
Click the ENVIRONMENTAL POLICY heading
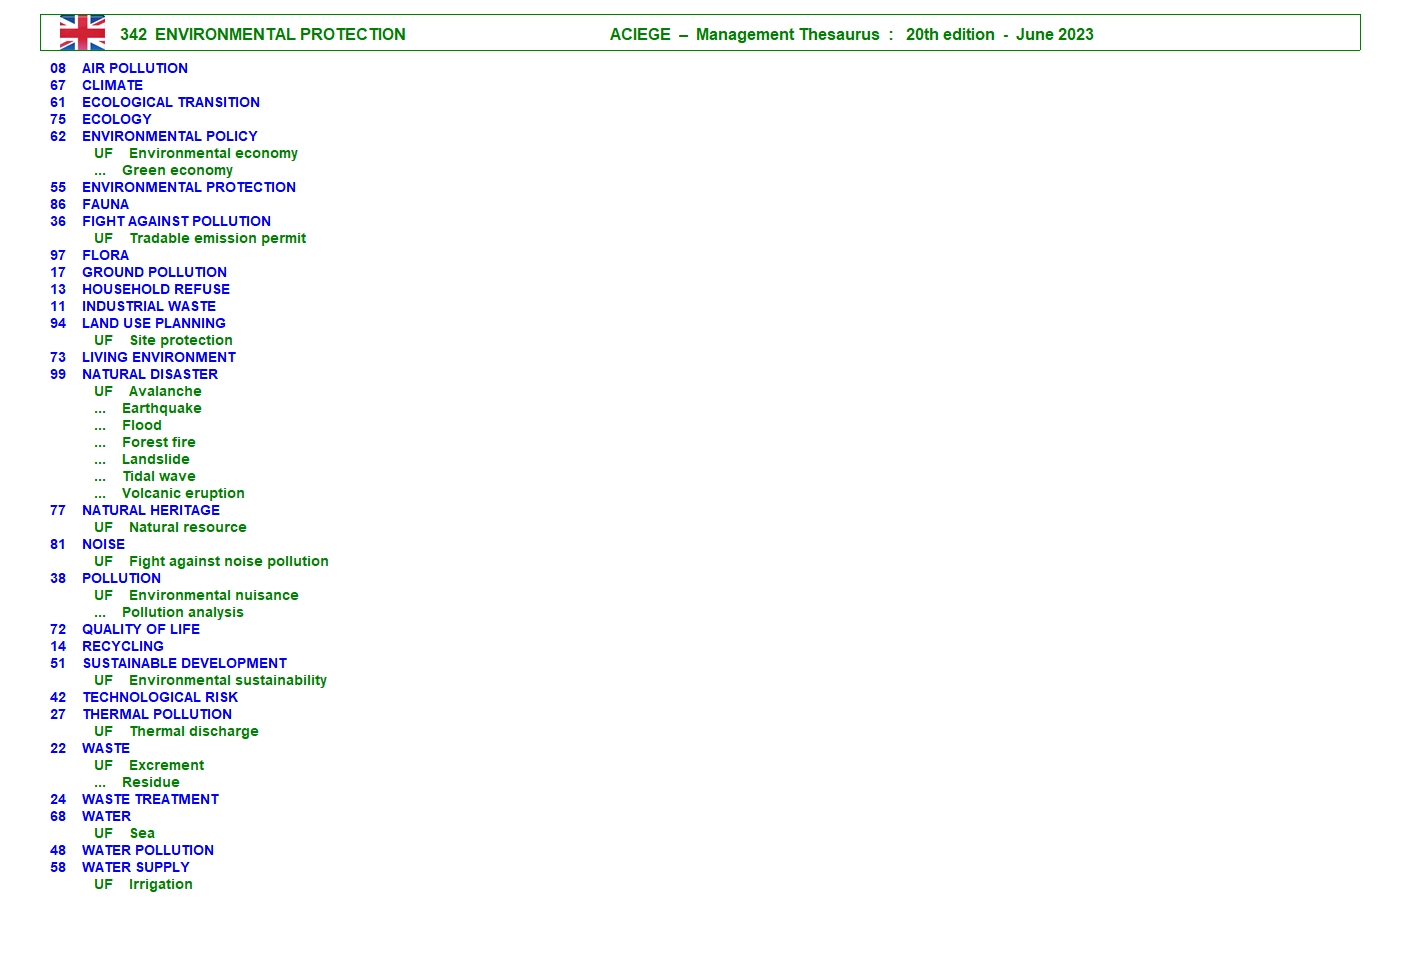[x=169, y=136]
